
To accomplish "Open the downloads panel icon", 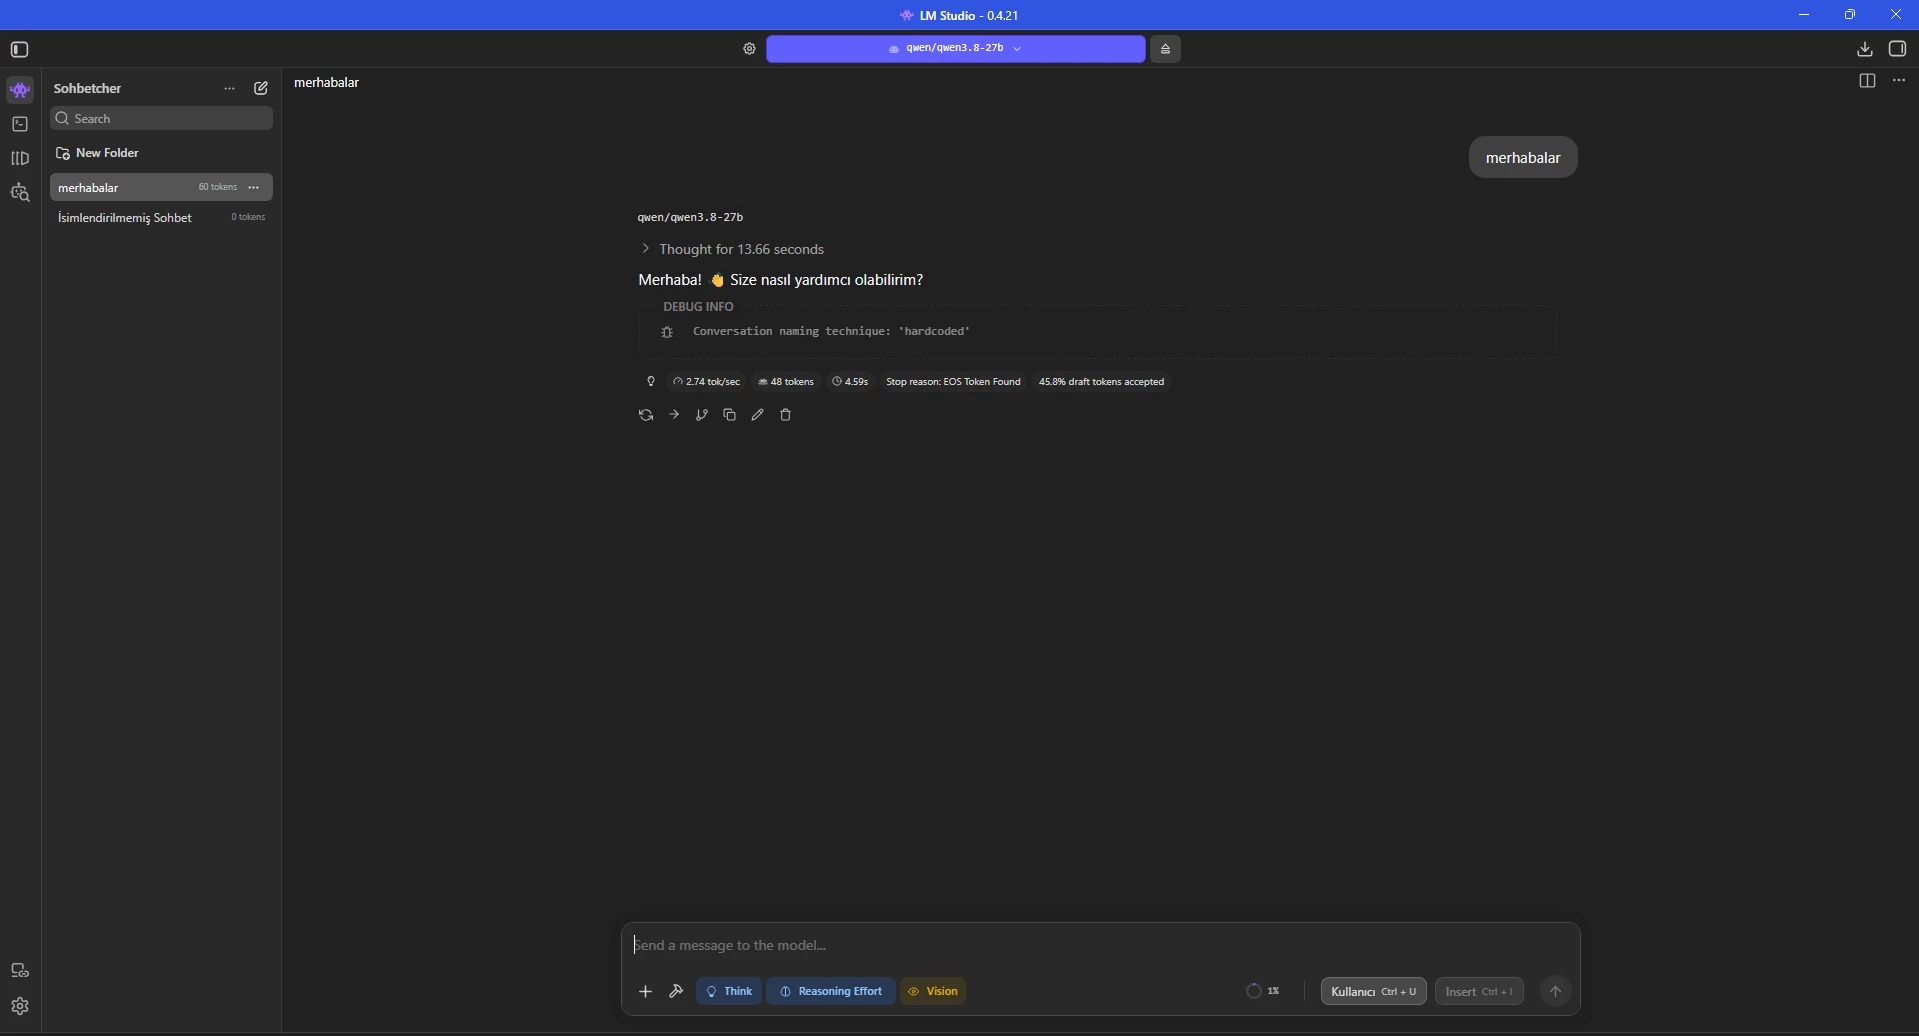I will (x=1864, y=49).
